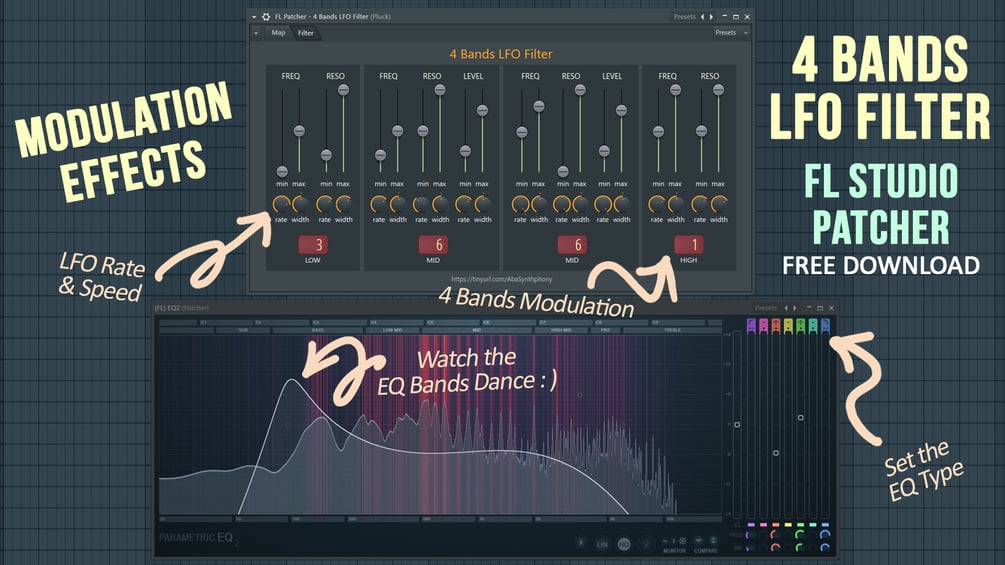Switch to the Filter tab in Patcher
Image resolution: width=1005 pixels, height=565 pixels.
(x=306, y=33)
